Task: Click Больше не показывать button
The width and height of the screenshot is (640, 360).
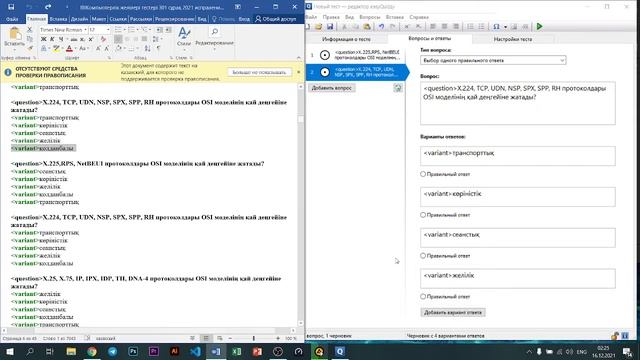Action: click(259, 72)
